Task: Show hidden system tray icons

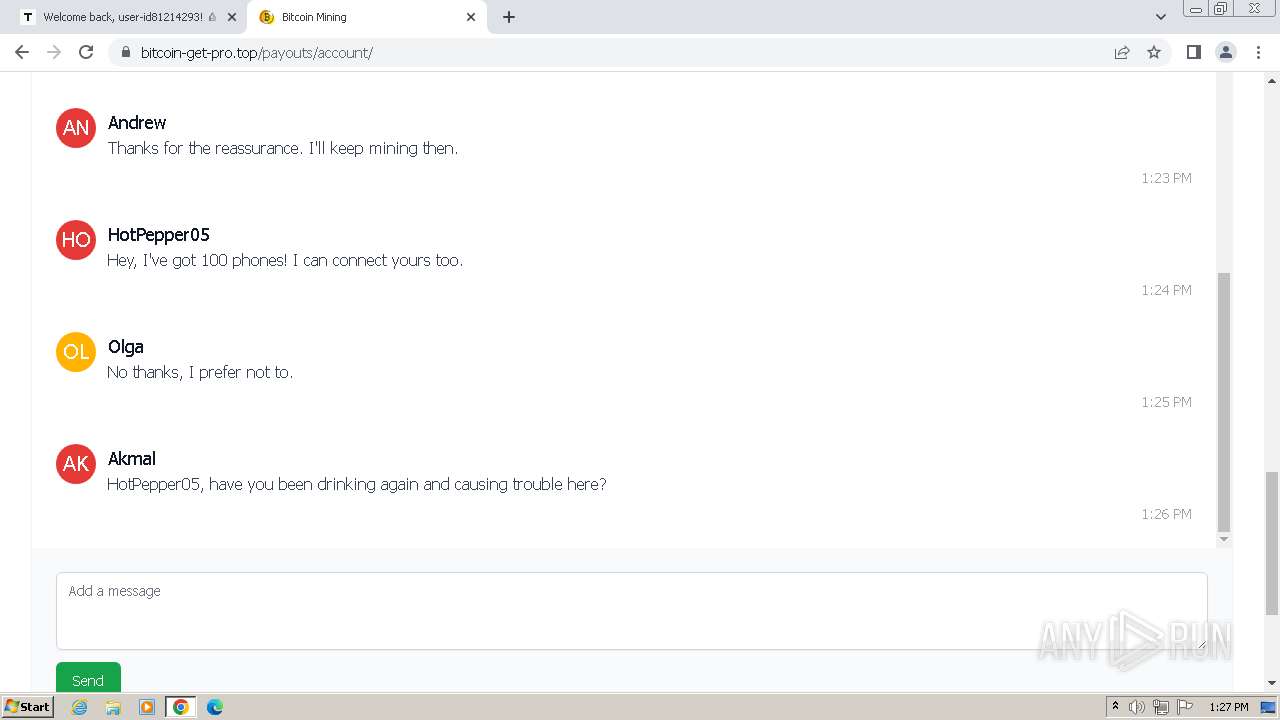Action: coord(1115,707)
